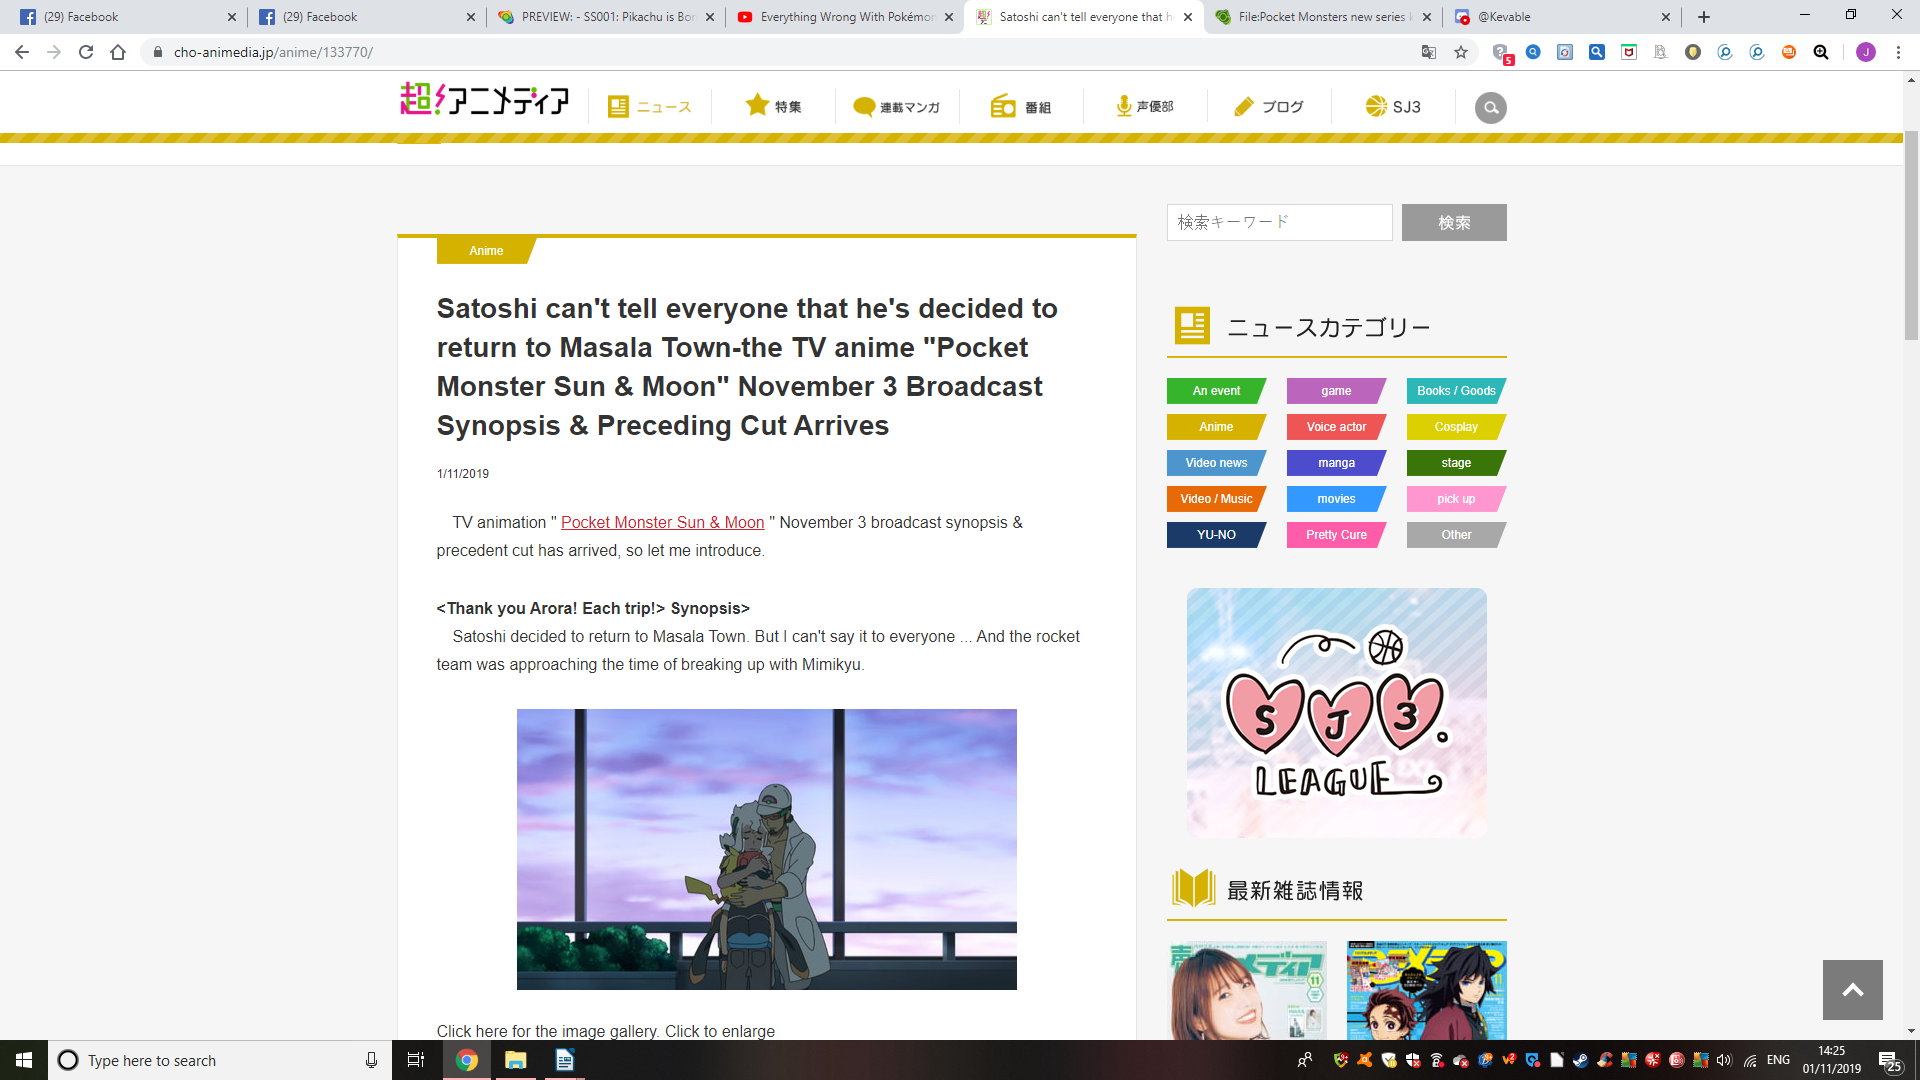Reload the current page
Image resolution: width=1920 pixels, height=1080 pixels.
86,52
